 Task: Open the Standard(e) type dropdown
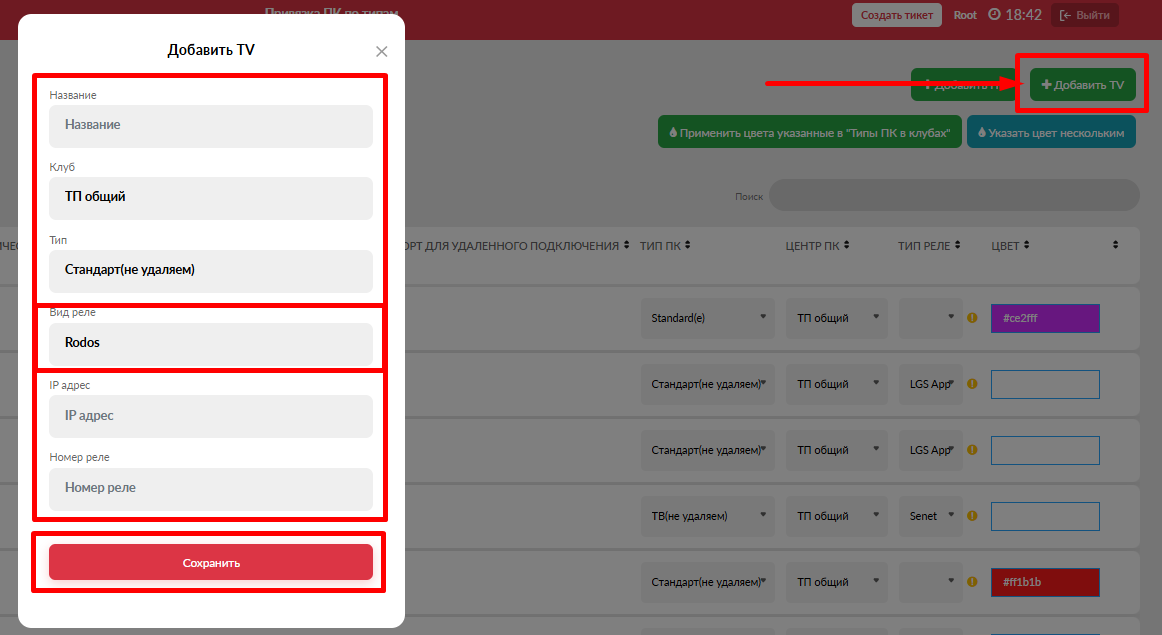[x=708, y=318]
